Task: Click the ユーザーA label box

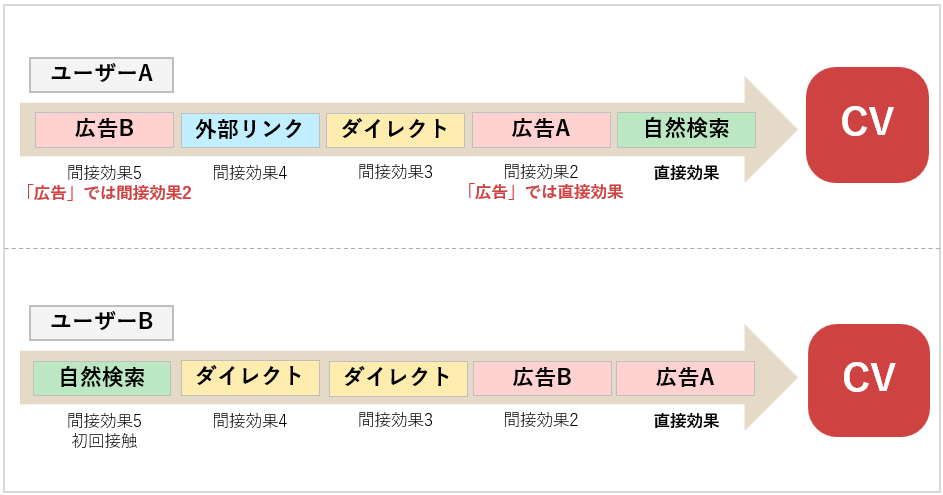Action: tap(101, 75)
